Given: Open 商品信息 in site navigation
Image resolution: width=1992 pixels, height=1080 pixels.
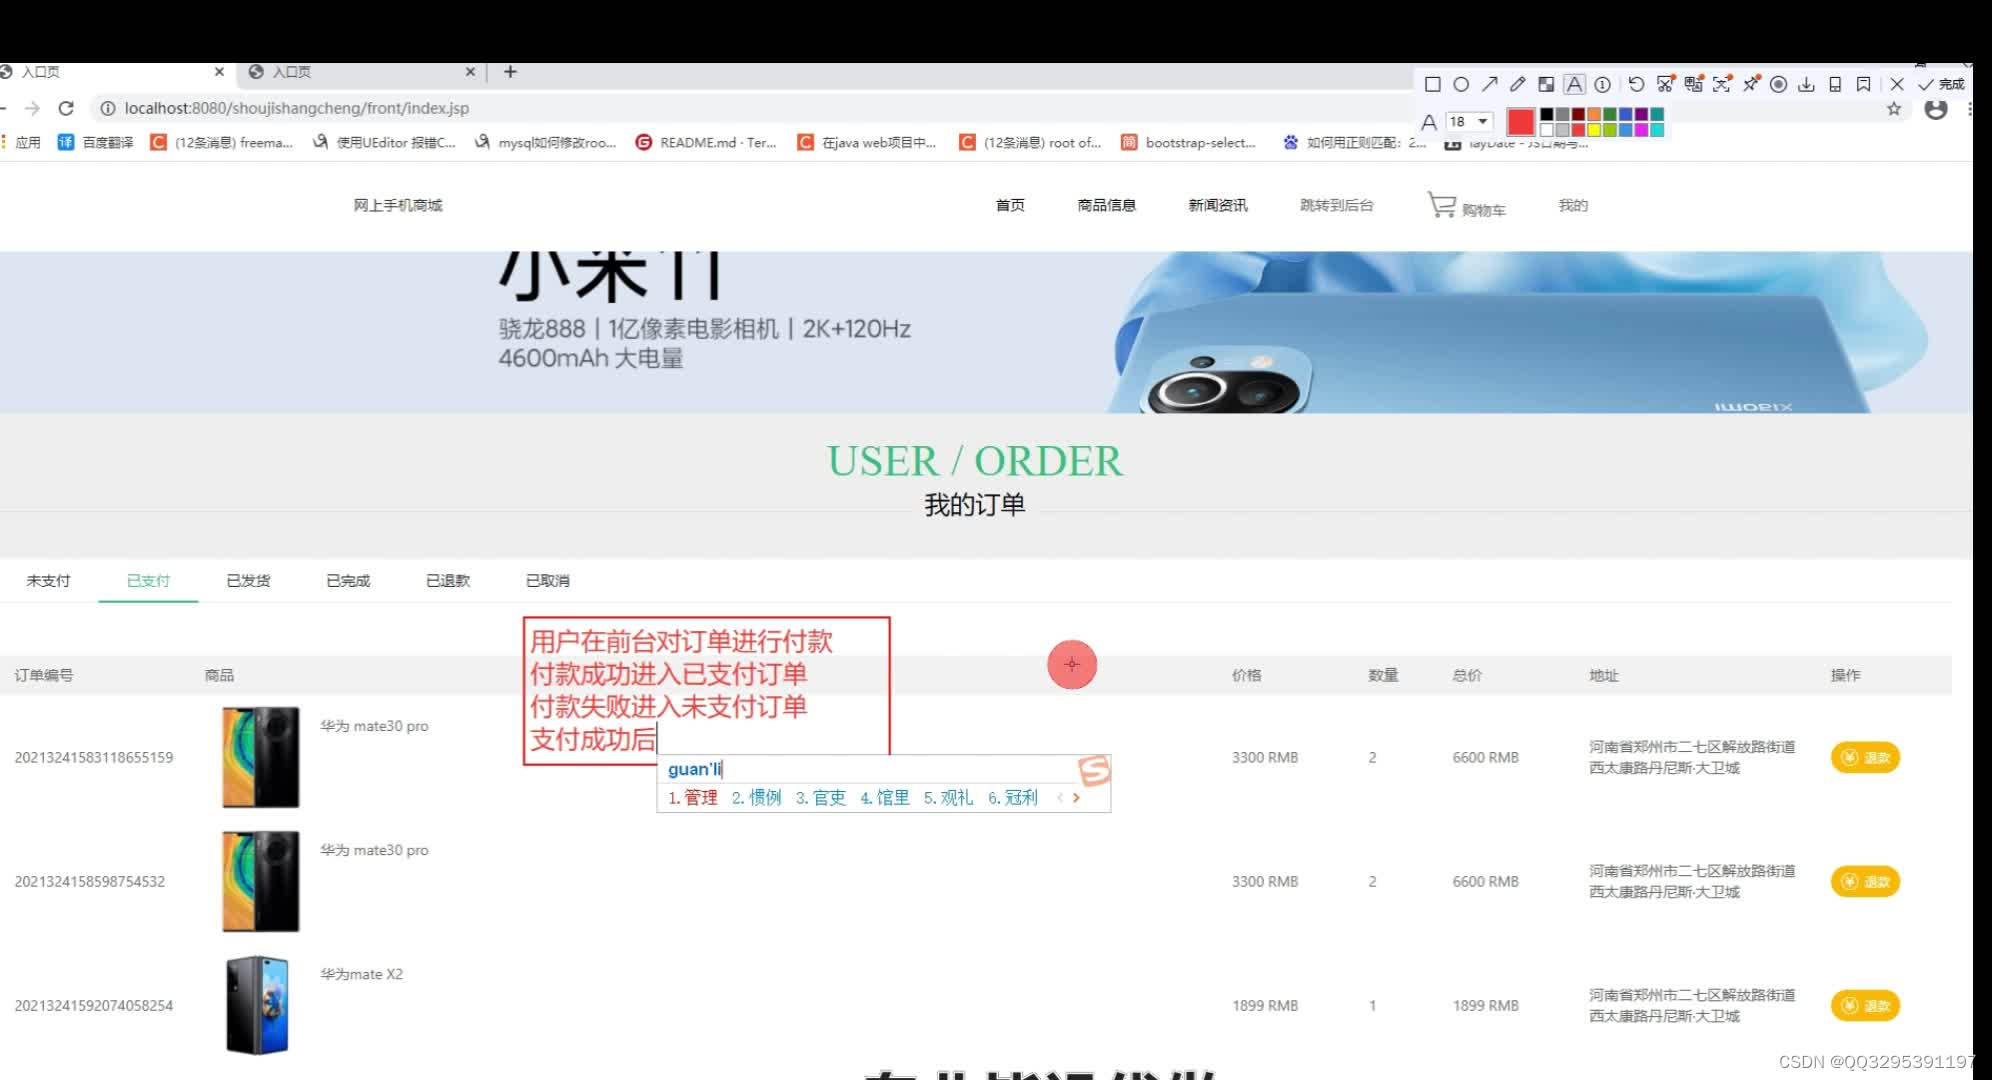Looking at the screenshot, I should click(x=1107, y=205).
